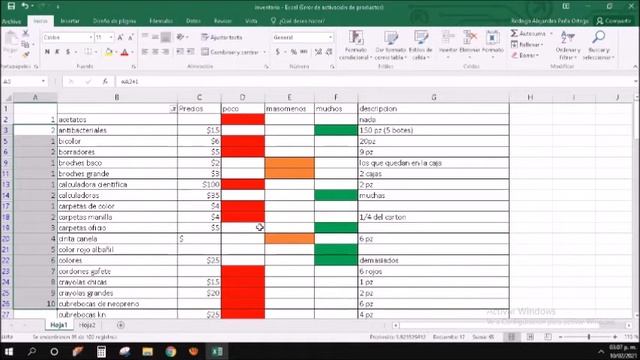
Task: Open the Combinar y centrar dropdown arrow
Action: [x=264, y=52]
